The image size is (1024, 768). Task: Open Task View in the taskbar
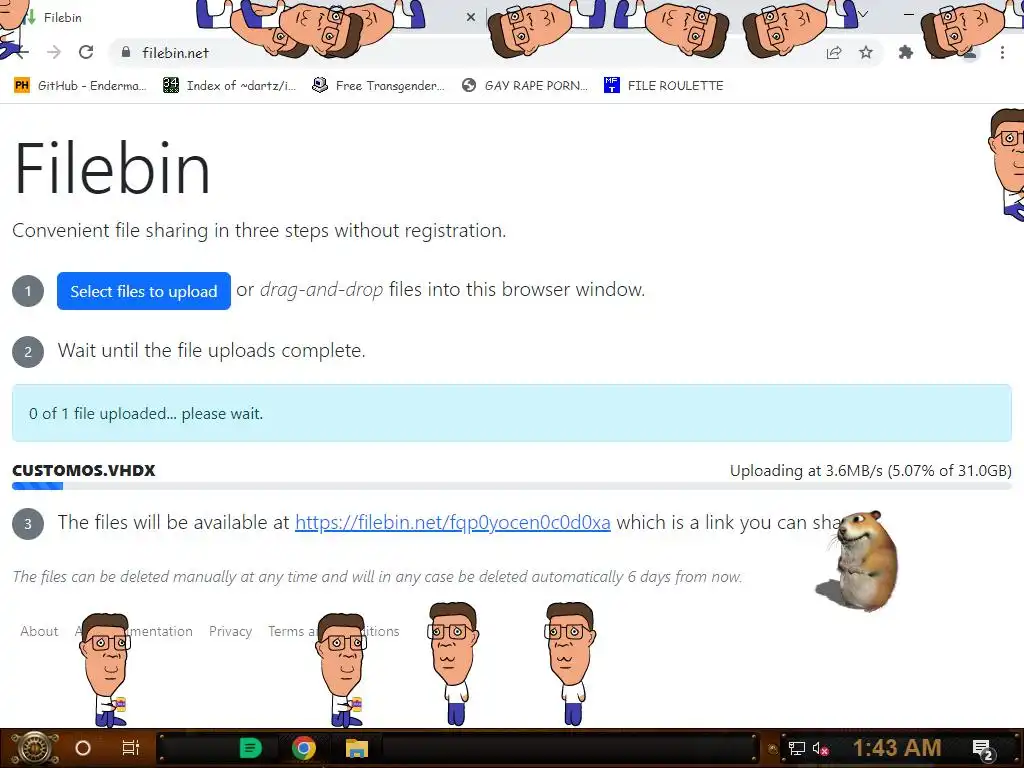[x=131, y=748]
